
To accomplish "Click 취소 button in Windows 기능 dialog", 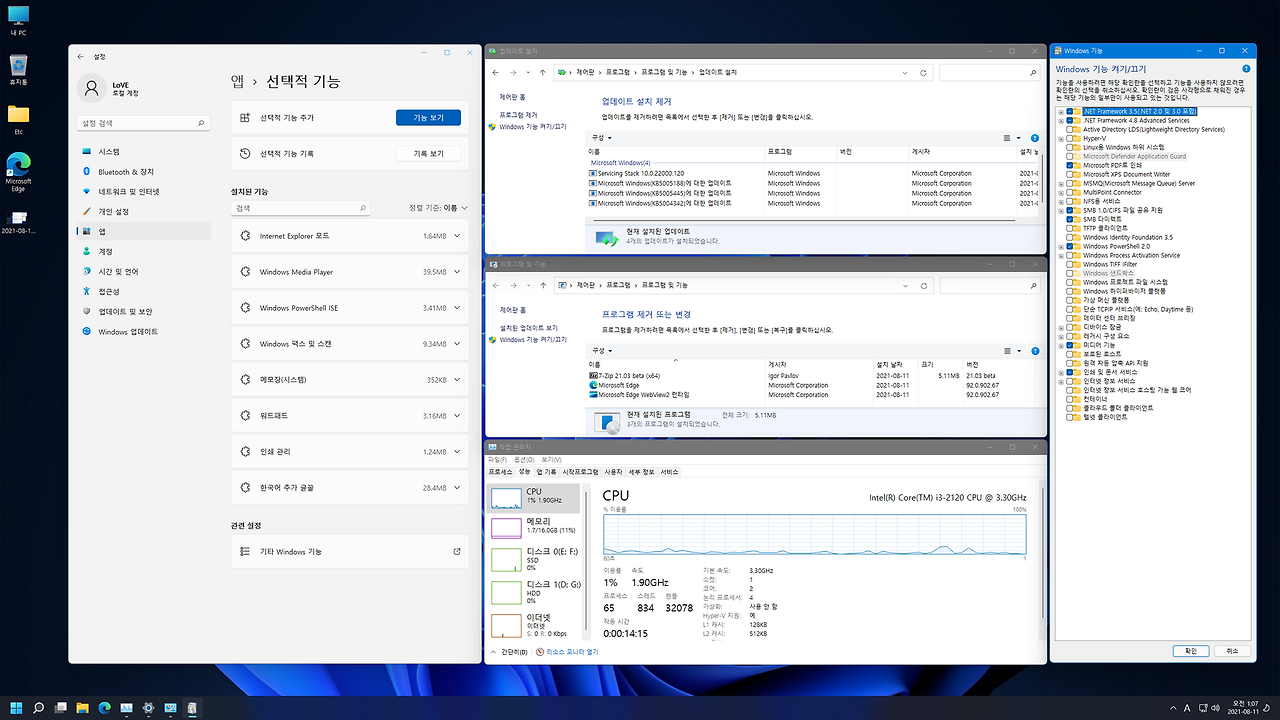I will pos(1231,651).
